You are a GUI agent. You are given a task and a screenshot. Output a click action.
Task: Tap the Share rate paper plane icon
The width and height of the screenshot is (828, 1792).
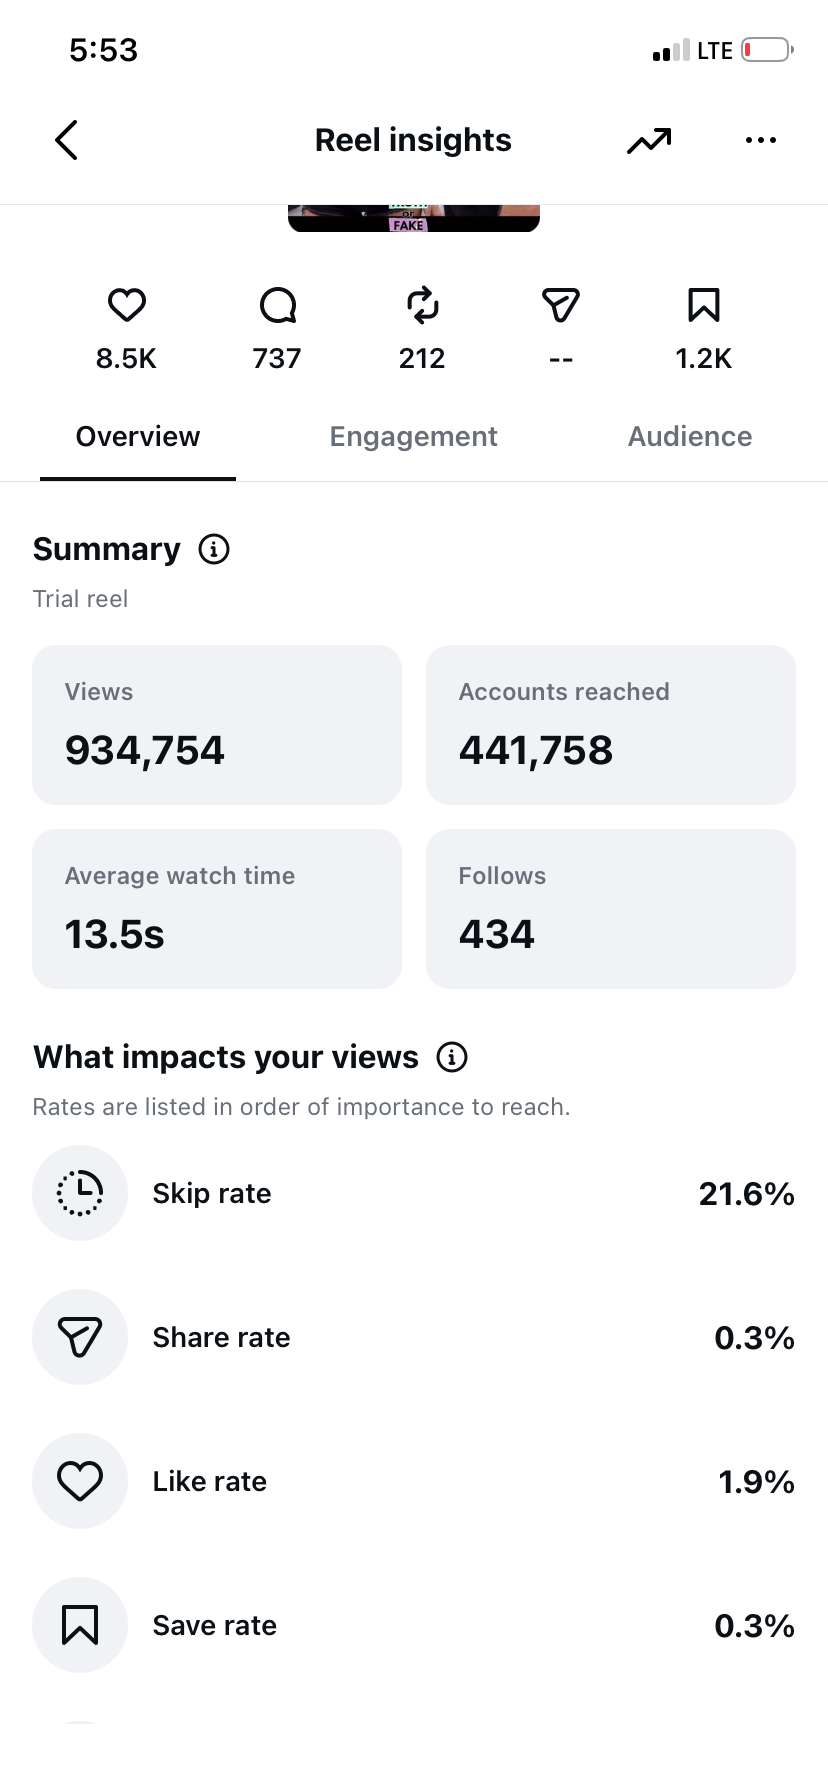pos(80,1337)
